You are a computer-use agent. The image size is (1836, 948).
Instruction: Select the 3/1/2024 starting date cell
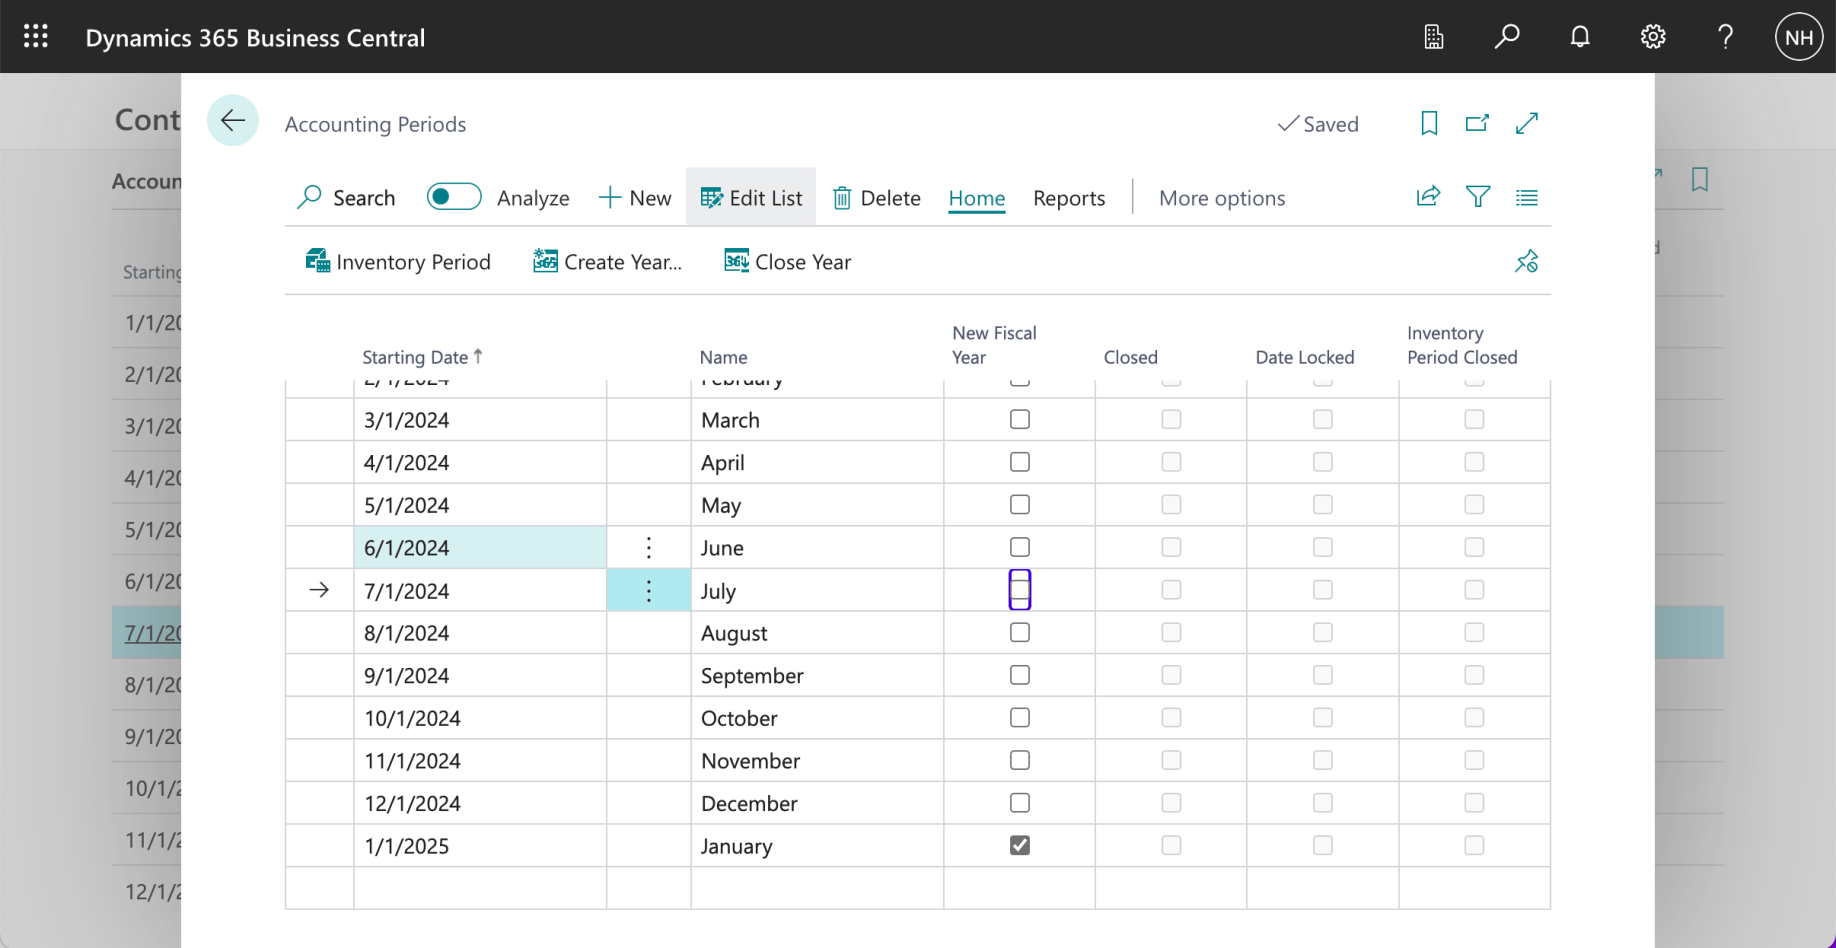pyautogui.click(x=480, y=420)
